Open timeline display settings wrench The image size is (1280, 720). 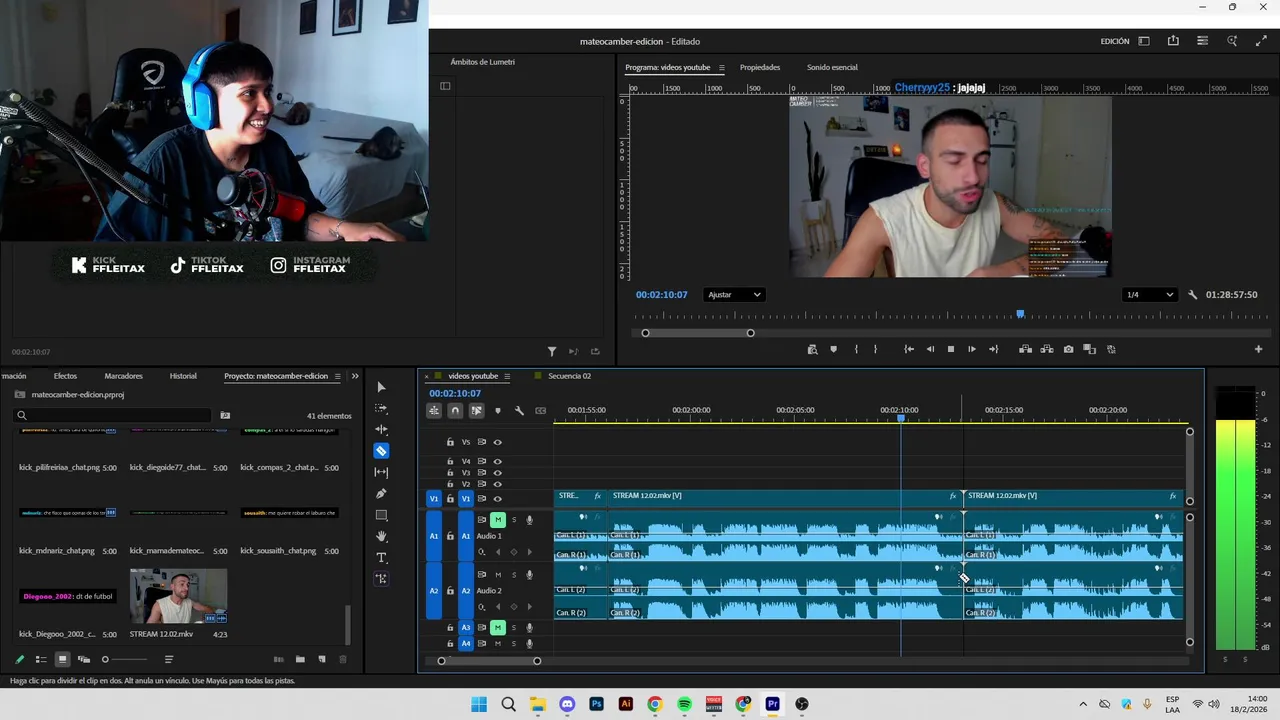pos(519,410)
